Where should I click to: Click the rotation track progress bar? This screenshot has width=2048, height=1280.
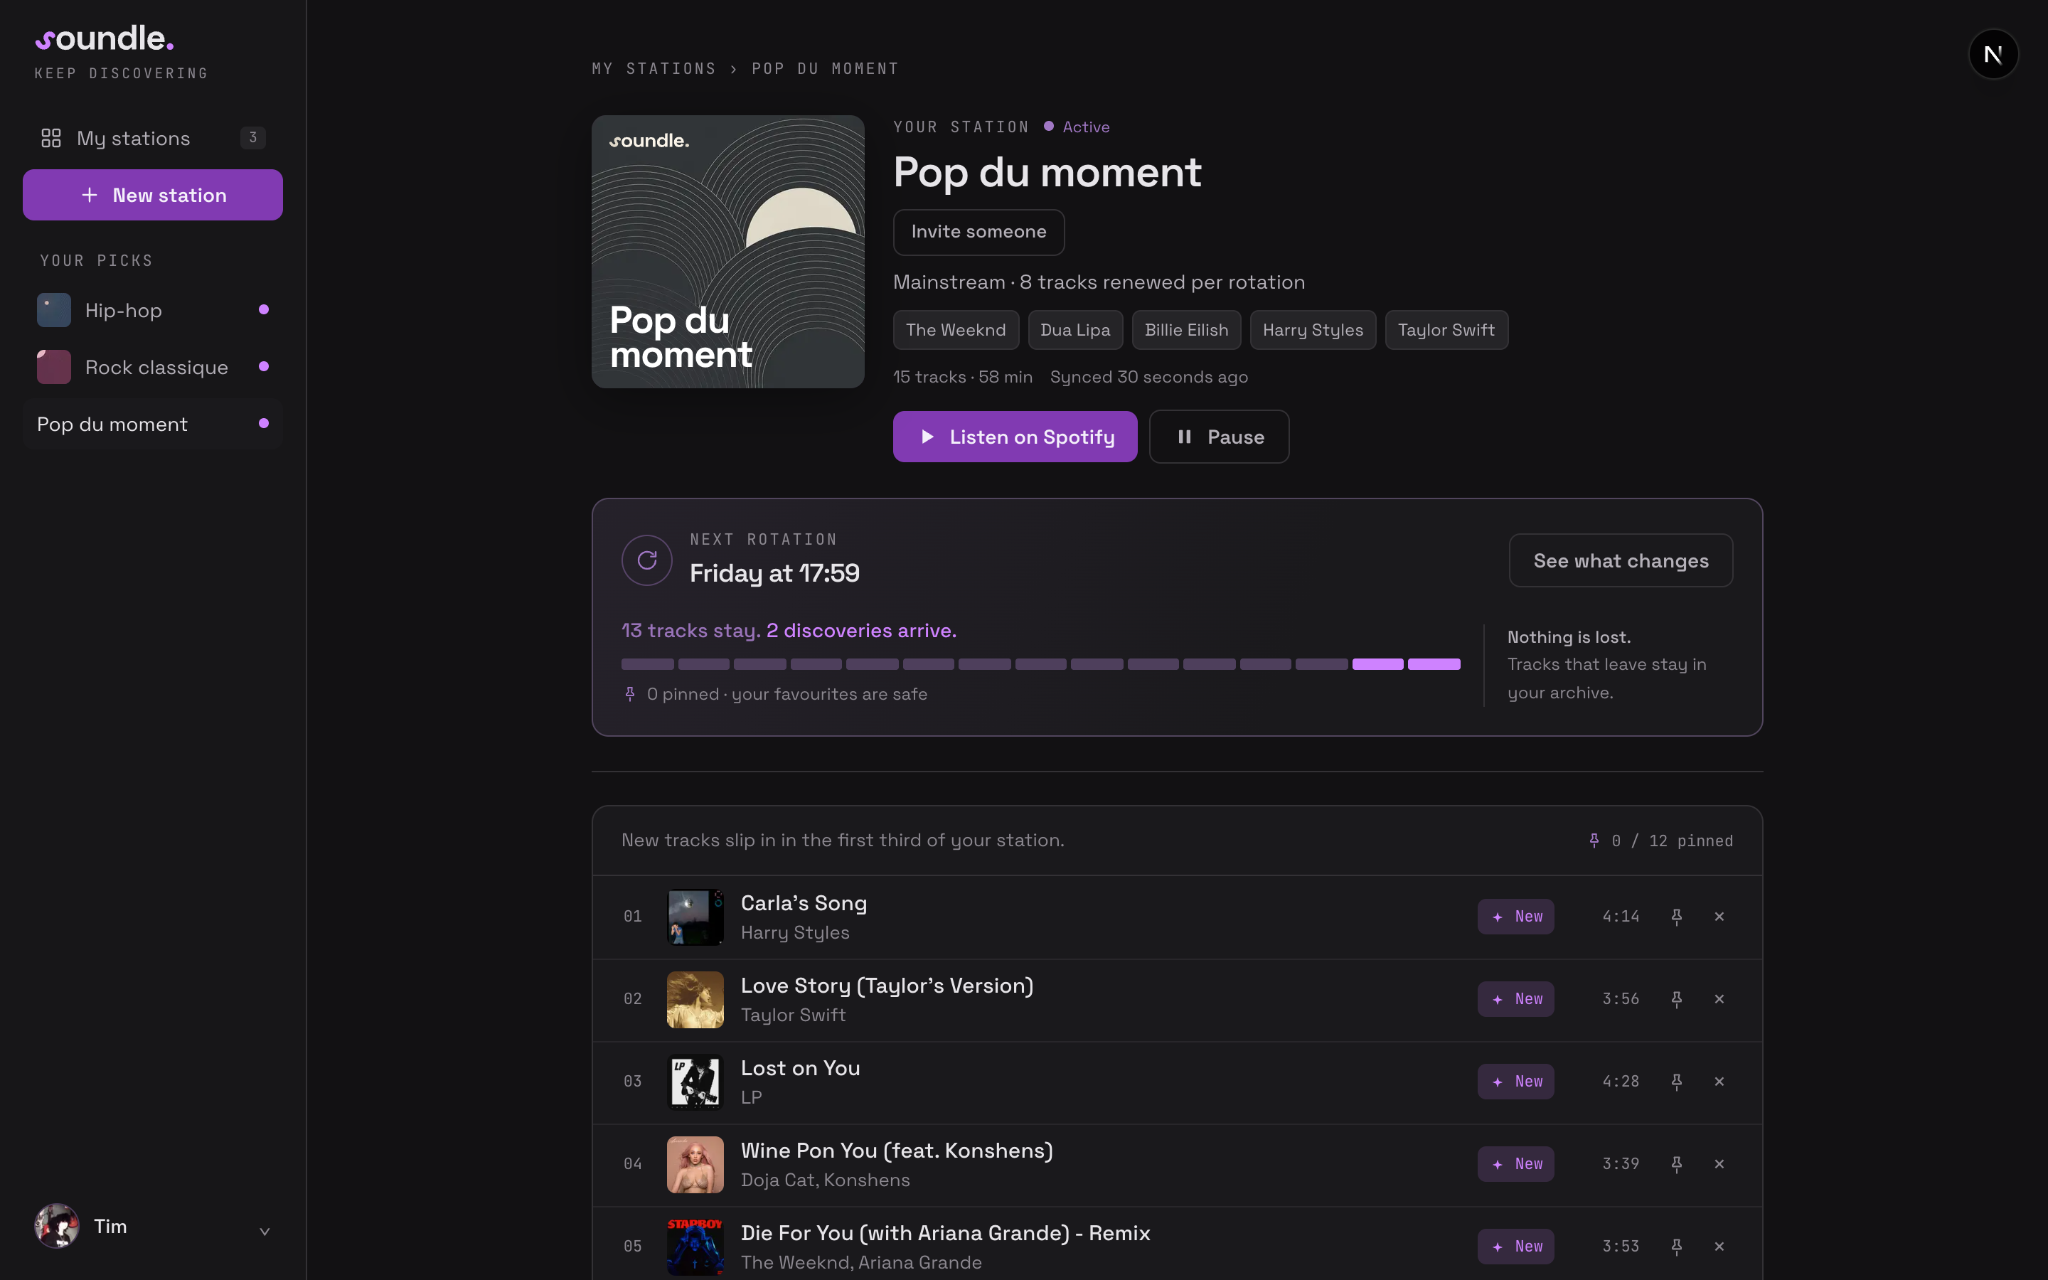pyautogui.click(x=1041, y=664)
